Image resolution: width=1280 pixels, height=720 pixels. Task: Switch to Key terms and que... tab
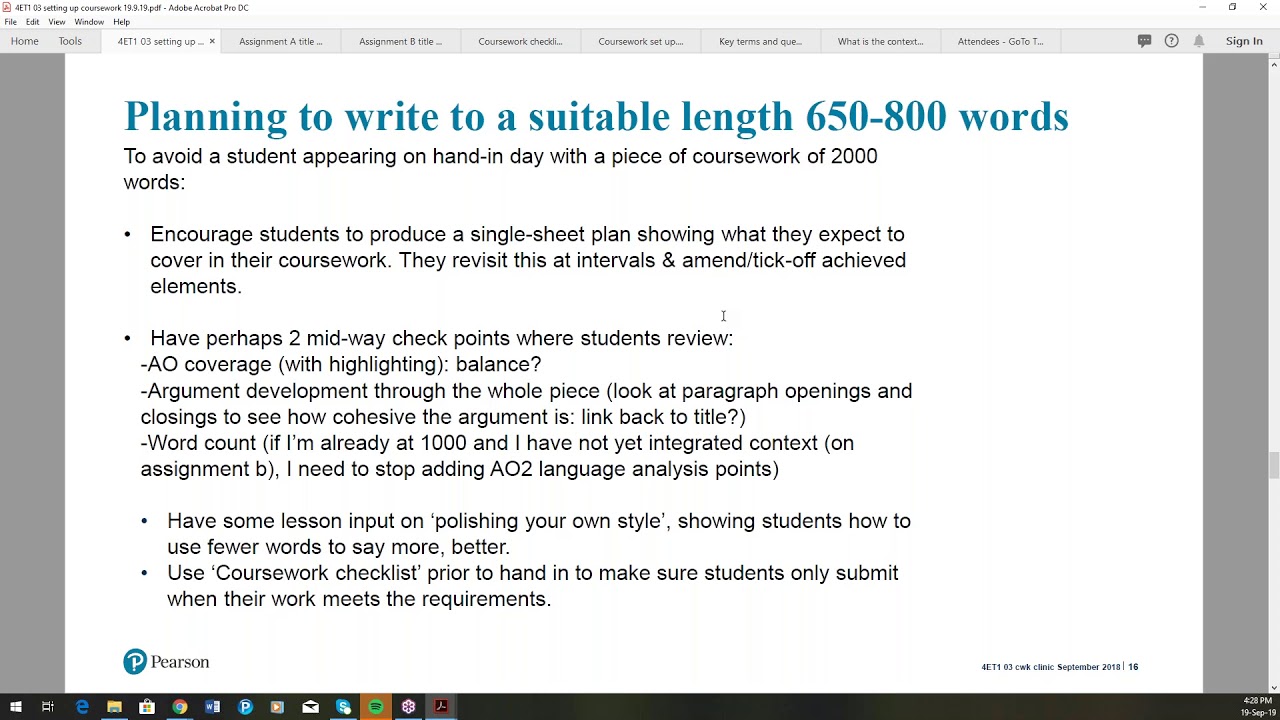click(760, 42)
